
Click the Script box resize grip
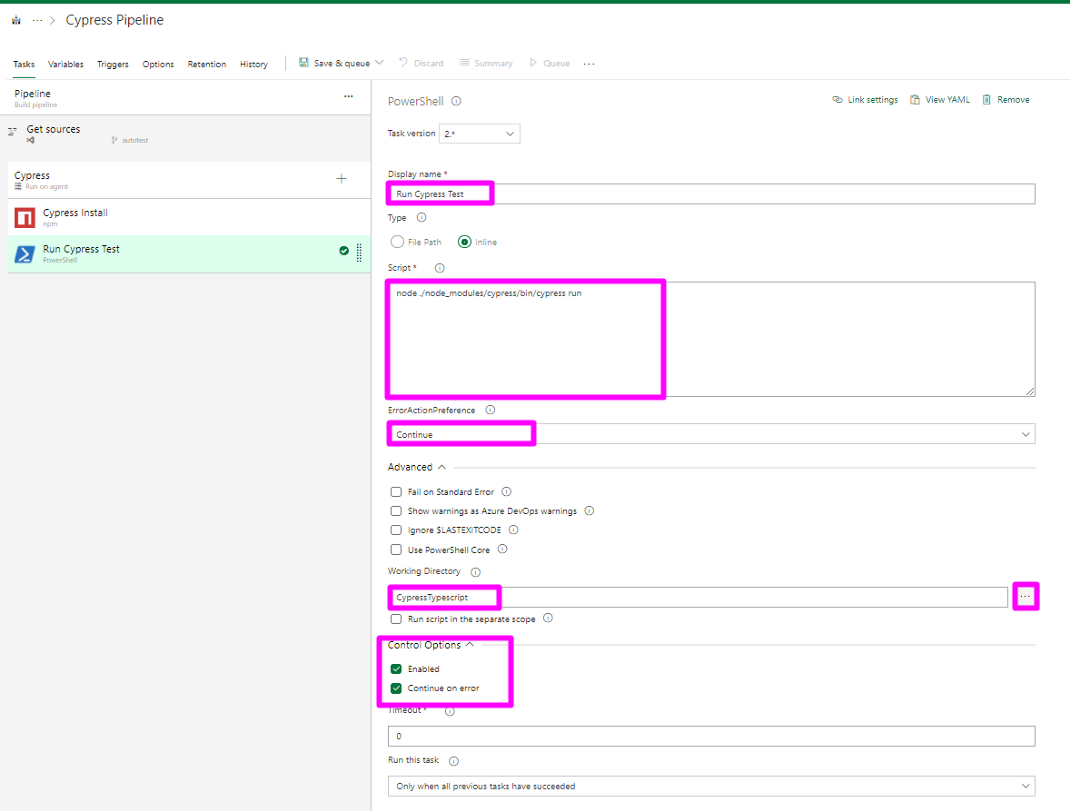[x=1030, y=391]
